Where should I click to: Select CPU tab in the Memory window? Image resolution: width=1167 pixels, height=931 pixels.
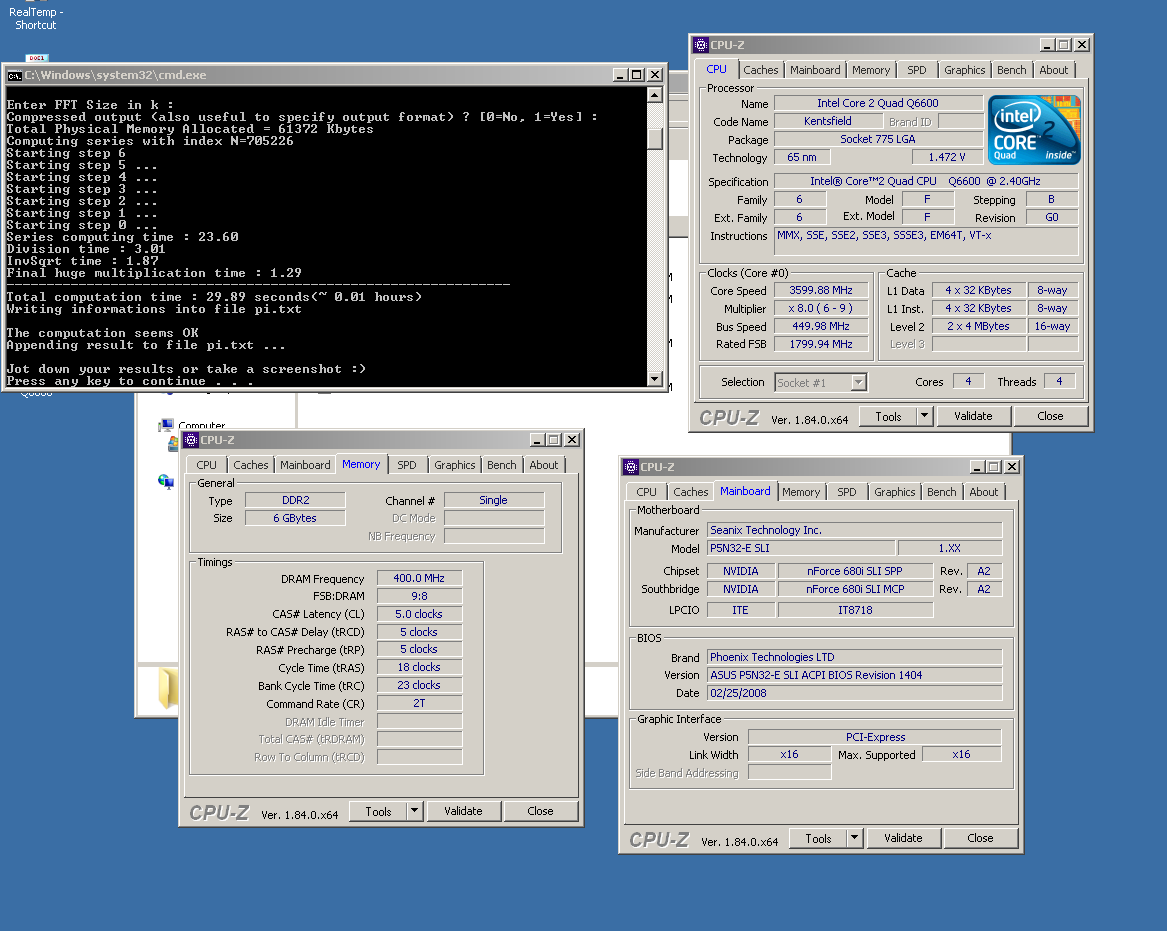[x=206, y=465]
